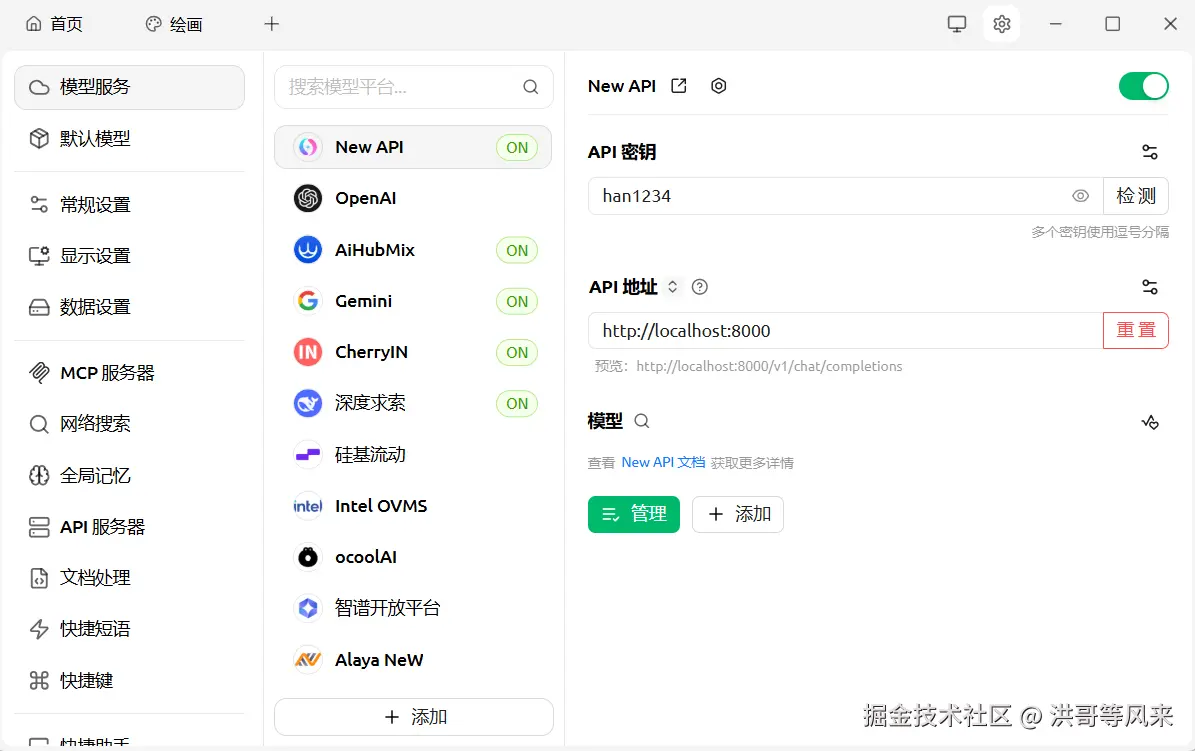Click 添加 button to add model
The height and width of the screenshot is (751, 1195).
tap(738, 514)
